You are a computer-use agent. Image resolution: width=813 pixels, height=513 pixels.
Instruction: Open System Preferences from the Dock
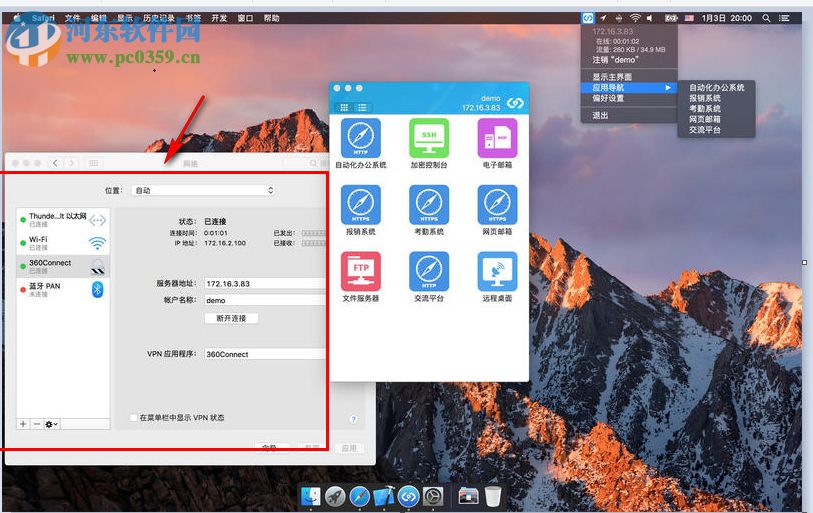[x=433, y=496]
